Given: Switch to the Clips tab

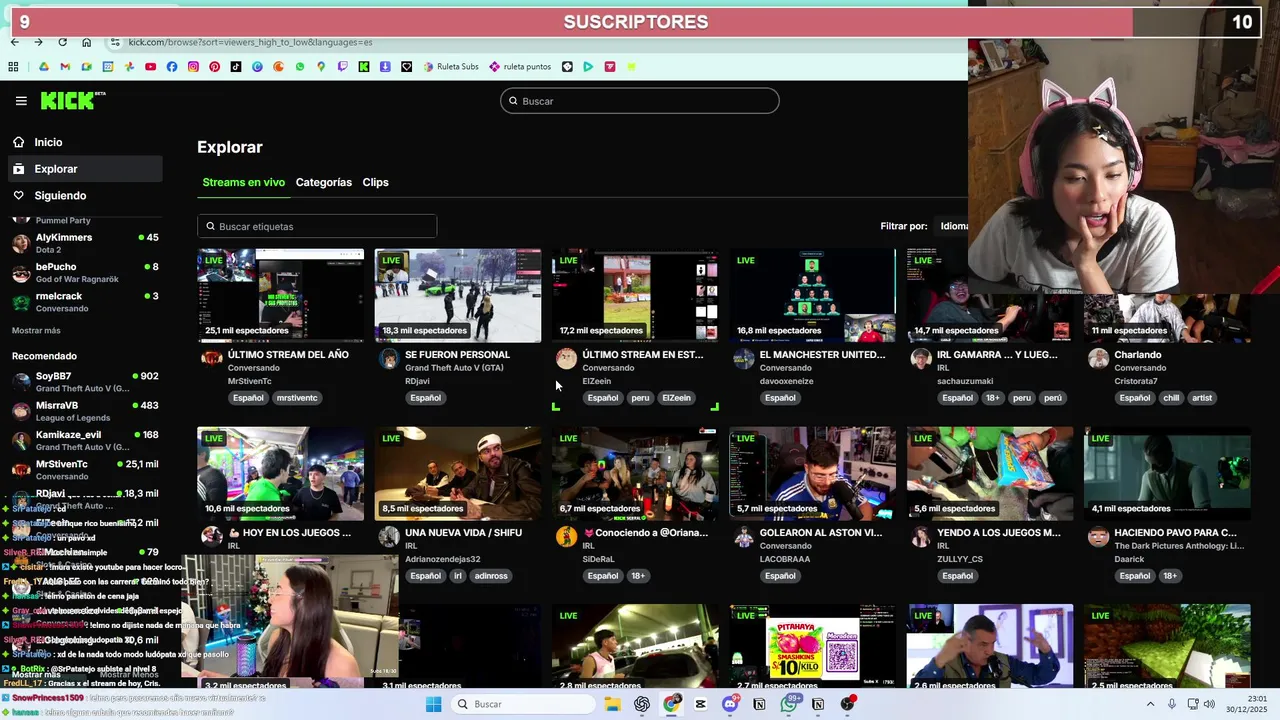Looking at the screenshot, I should [x=375, y=182].
